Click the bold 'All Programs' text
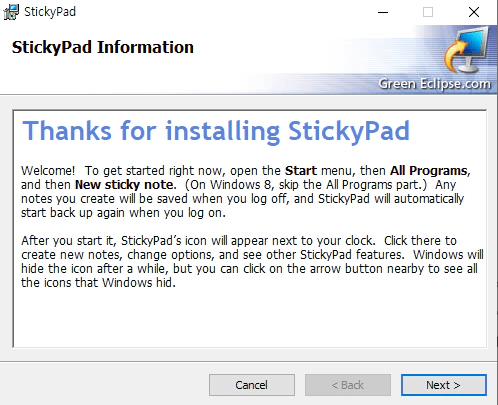498x405 pixels. (x=429, y=171)
